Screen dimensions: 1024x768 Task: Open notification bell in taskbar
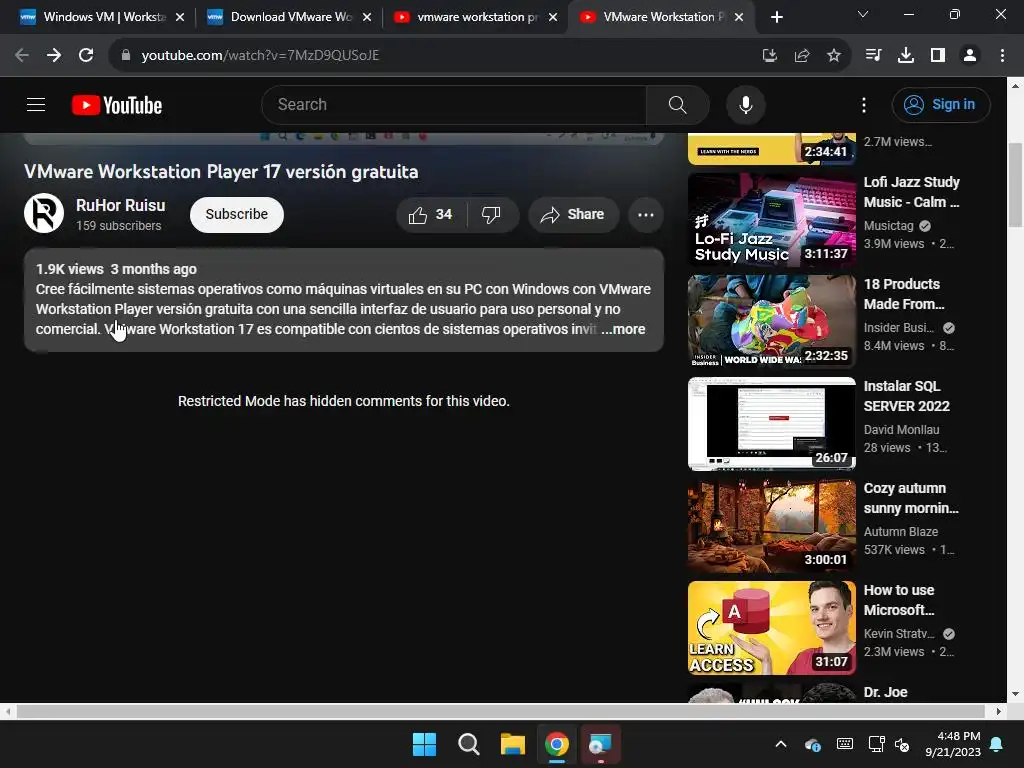[997, 744]
